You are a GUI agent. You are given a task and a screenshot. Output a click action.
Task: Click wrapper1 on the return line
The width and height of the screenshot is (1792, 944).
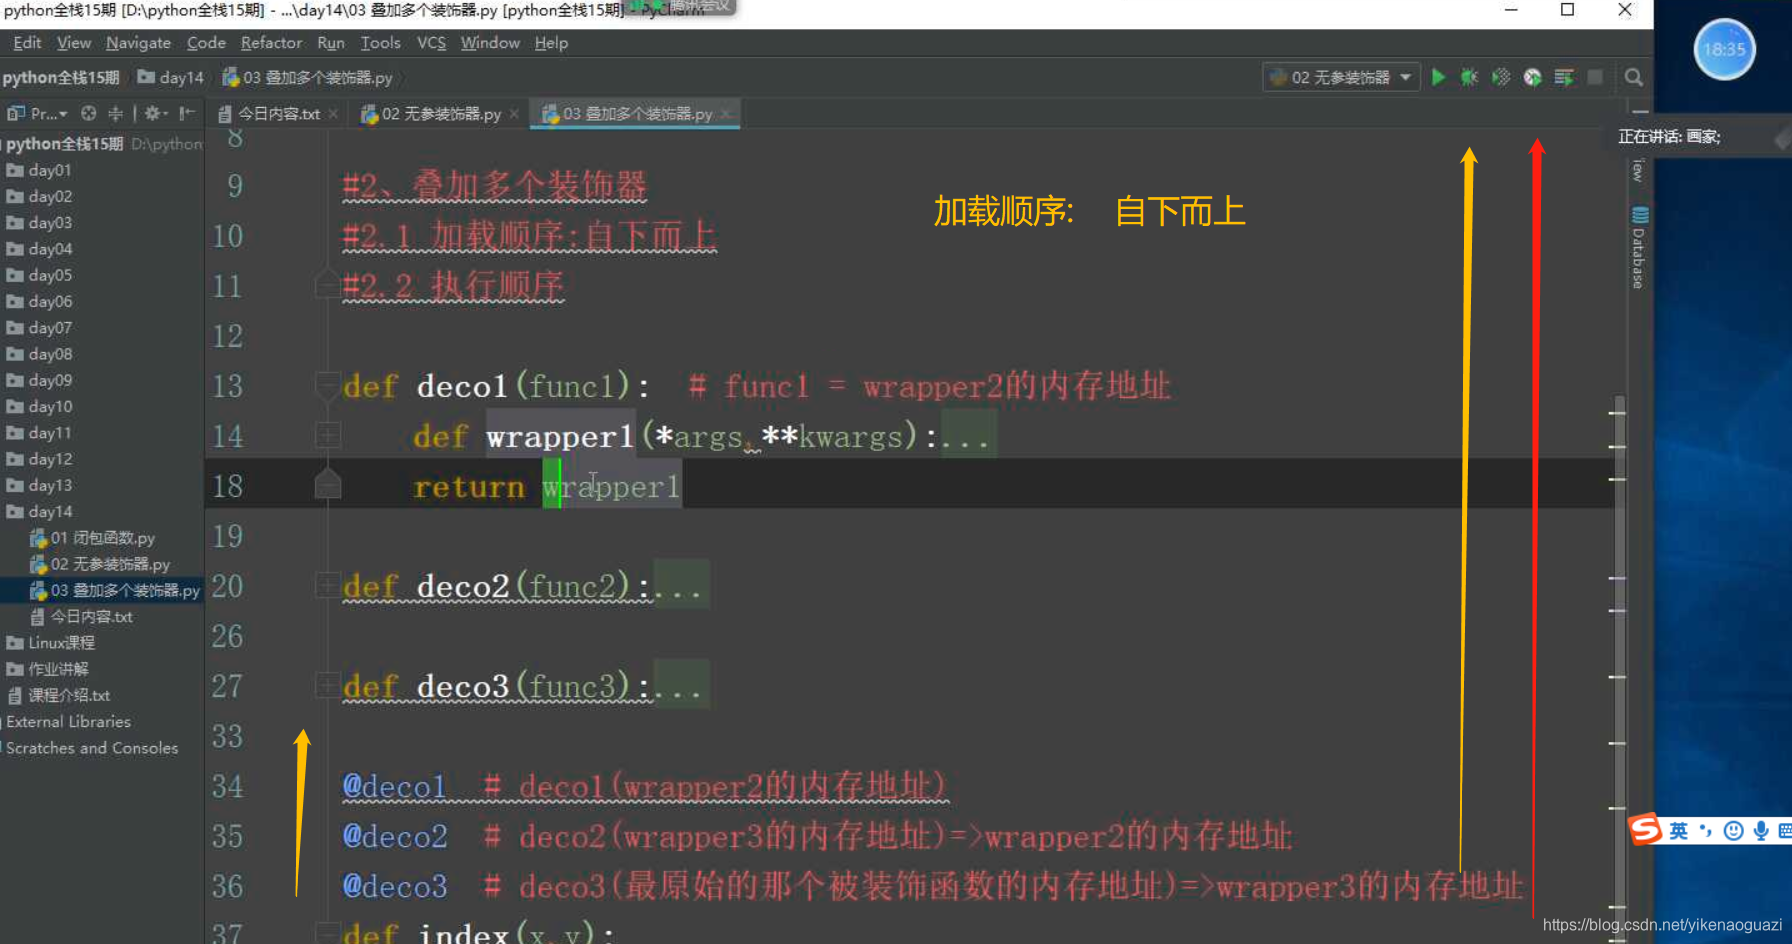pyautogui.click(x=611, y=486)
